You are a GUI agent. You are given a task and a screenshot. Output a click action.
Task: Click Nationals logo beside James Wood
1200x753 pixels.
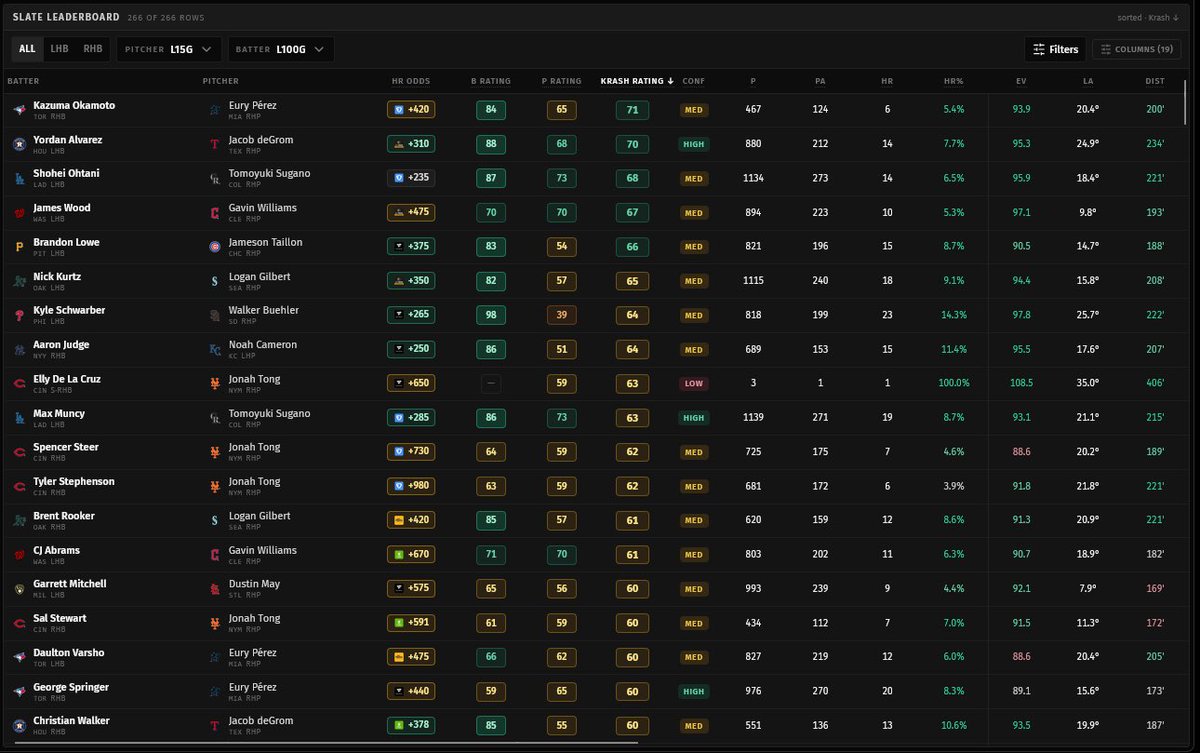[18, 213]
